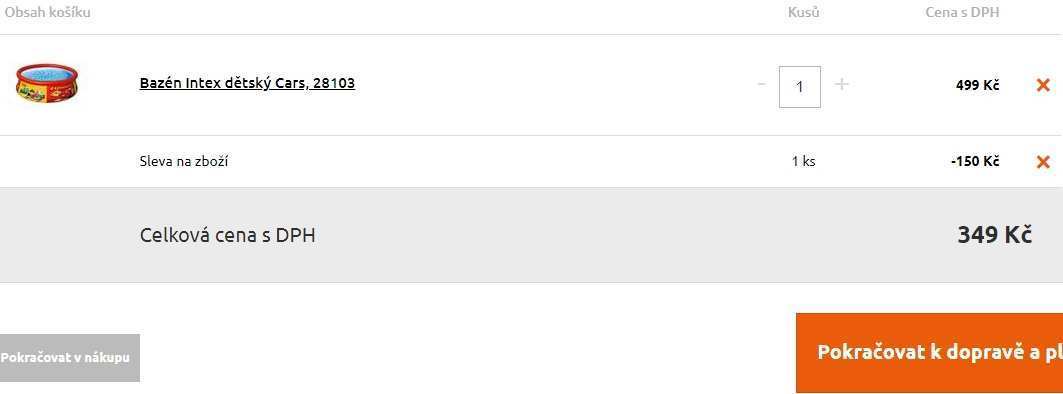Screen dimensions: 1063x394
Task: Click the Kusů column header
Action: (x=803, y=12)
